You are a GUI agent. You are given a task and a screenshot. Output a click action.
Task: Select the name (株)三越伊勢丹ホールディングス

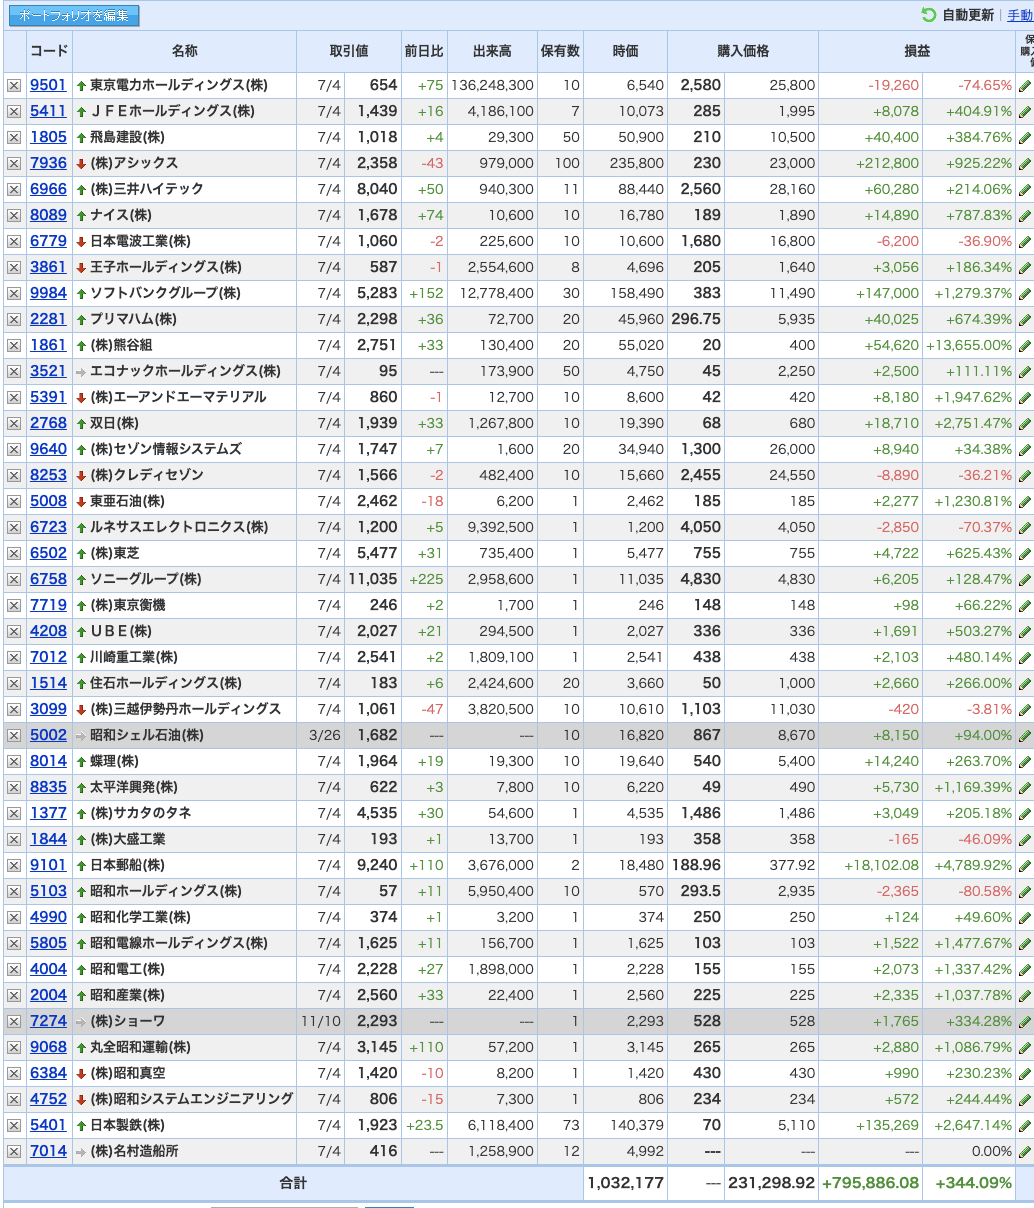point(186,709)
